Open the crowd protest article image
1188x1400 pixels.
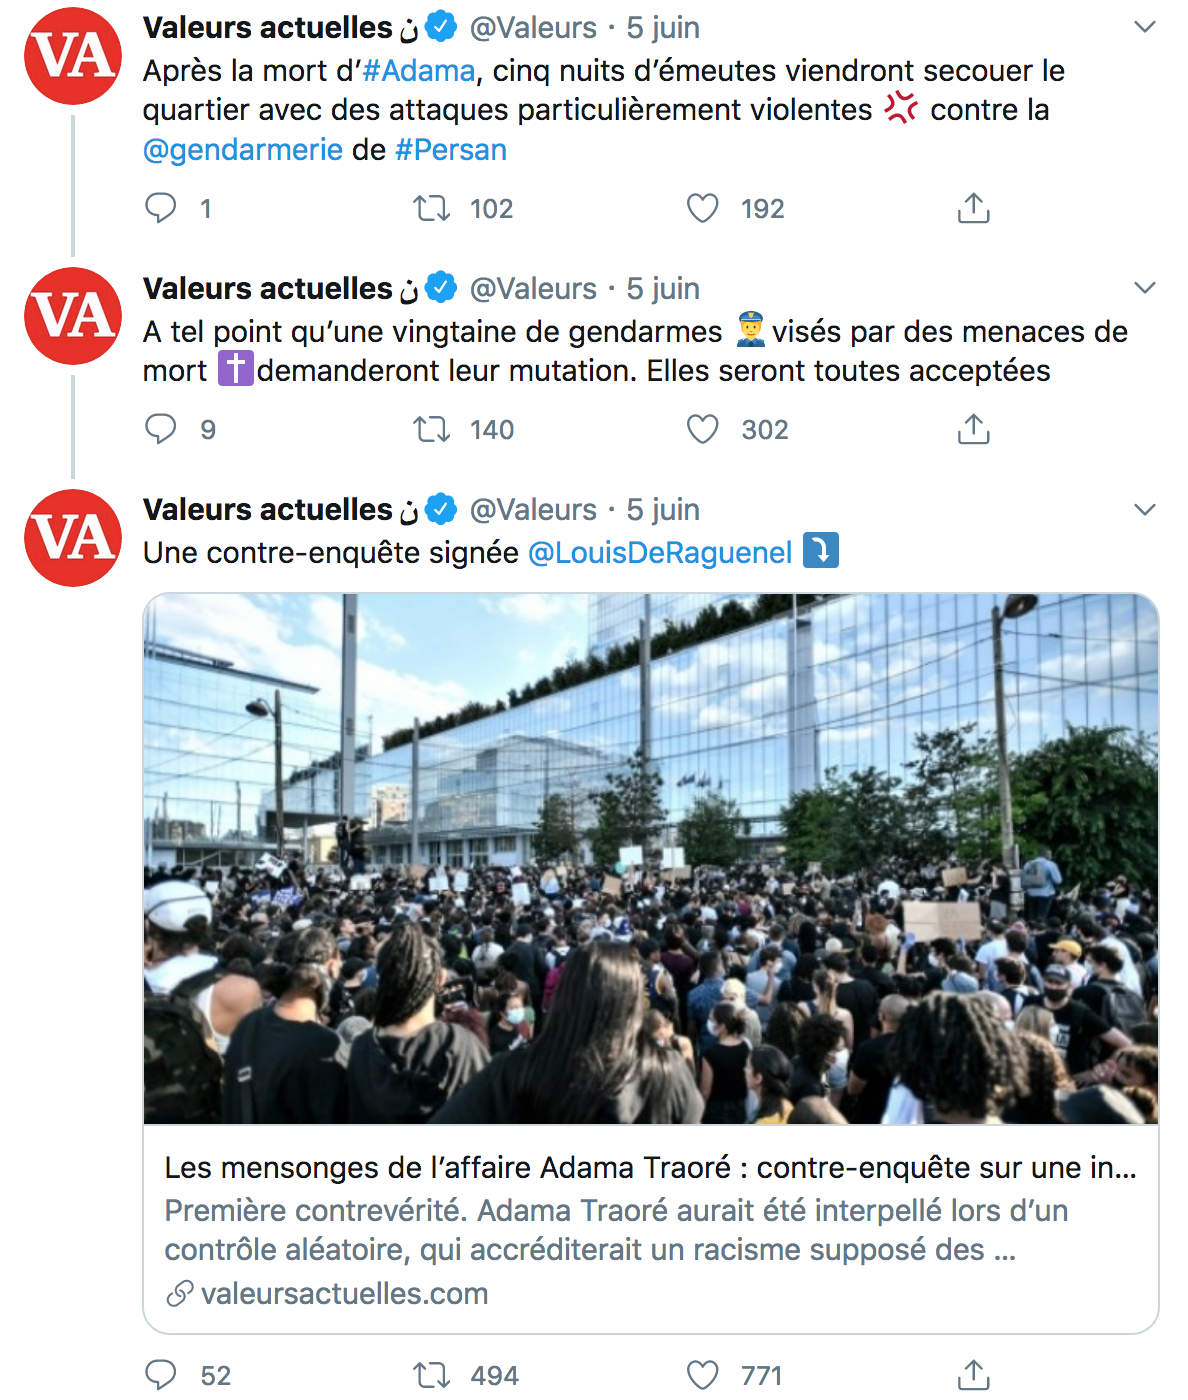pos(651,859)
